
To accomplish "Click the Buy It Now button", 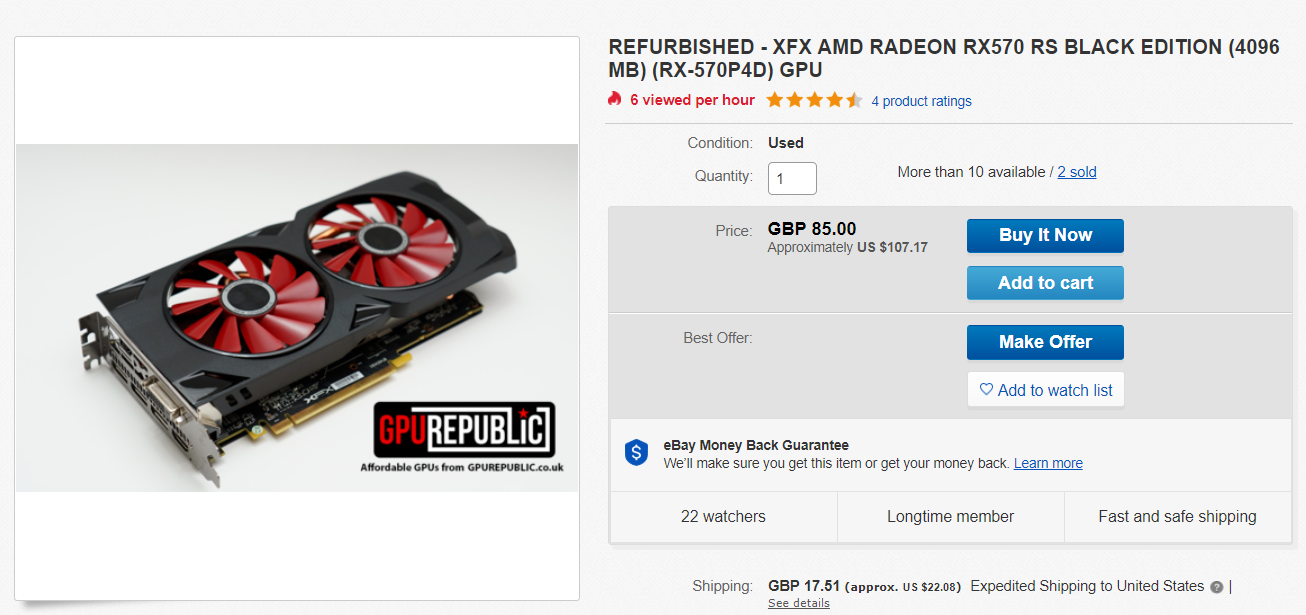I will [1045, 235].
